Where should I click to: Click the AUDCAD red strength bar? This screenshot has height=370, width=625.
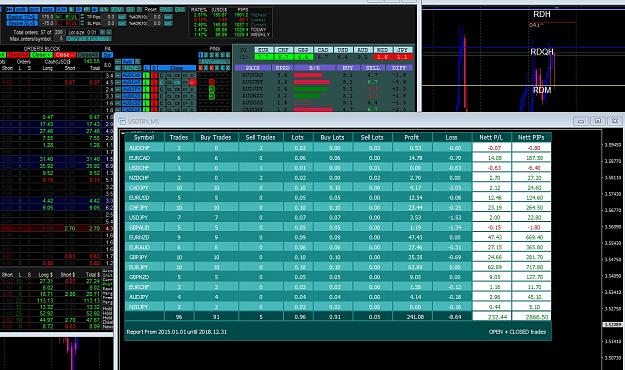coord(308,75)
